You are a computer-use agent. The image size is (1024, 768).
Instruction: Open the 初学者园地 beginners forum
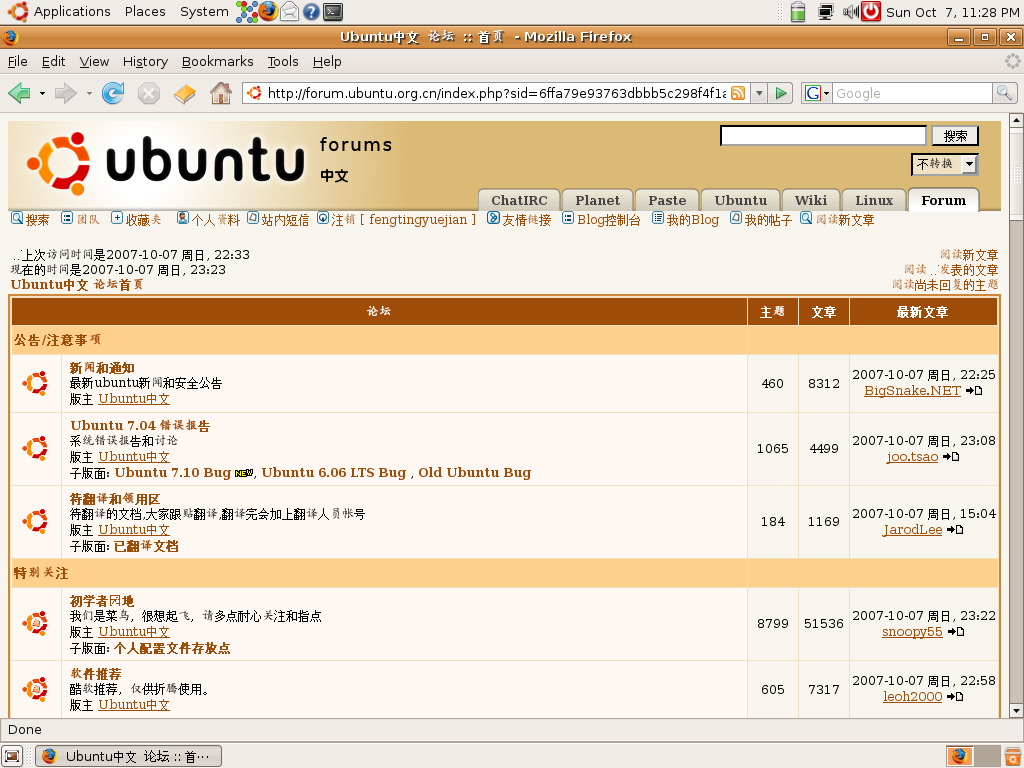point(102,601)
